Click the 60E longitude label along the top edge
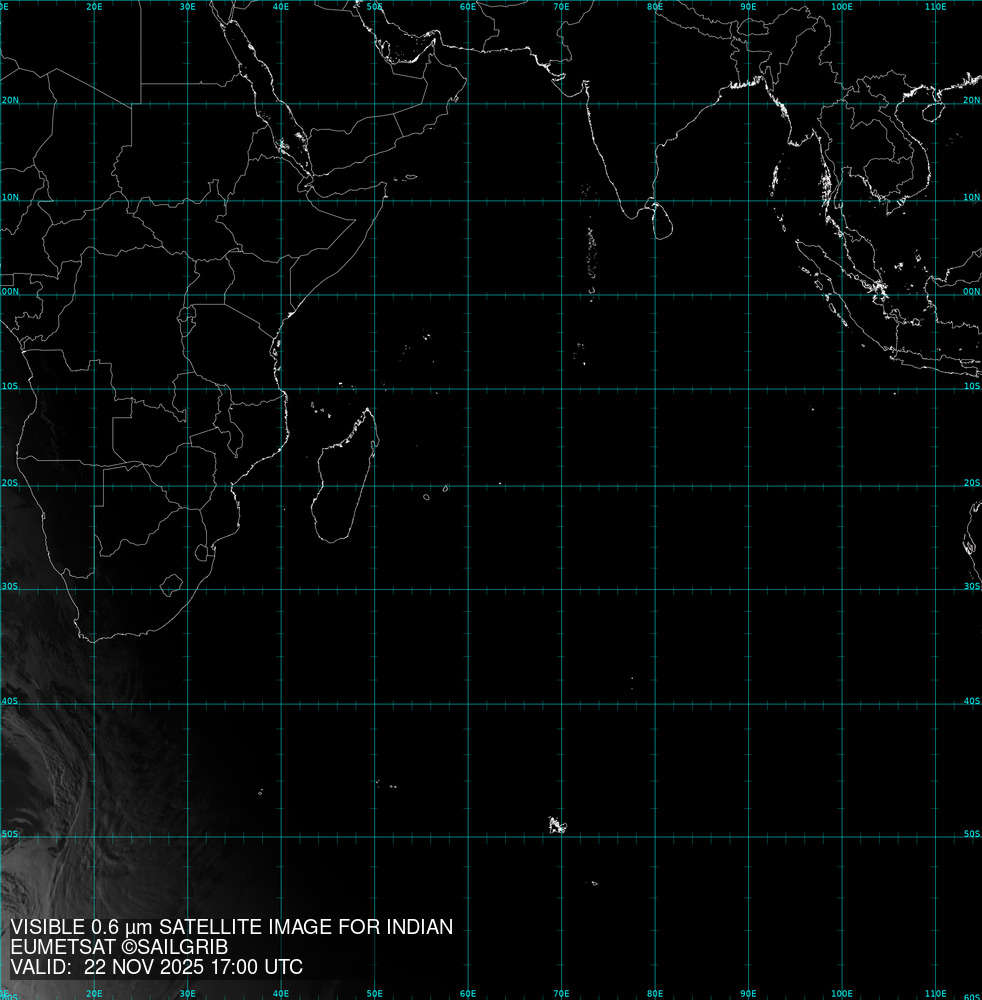Image resolution: width=982 pixels, height=1000 pixels. (467, 6)
